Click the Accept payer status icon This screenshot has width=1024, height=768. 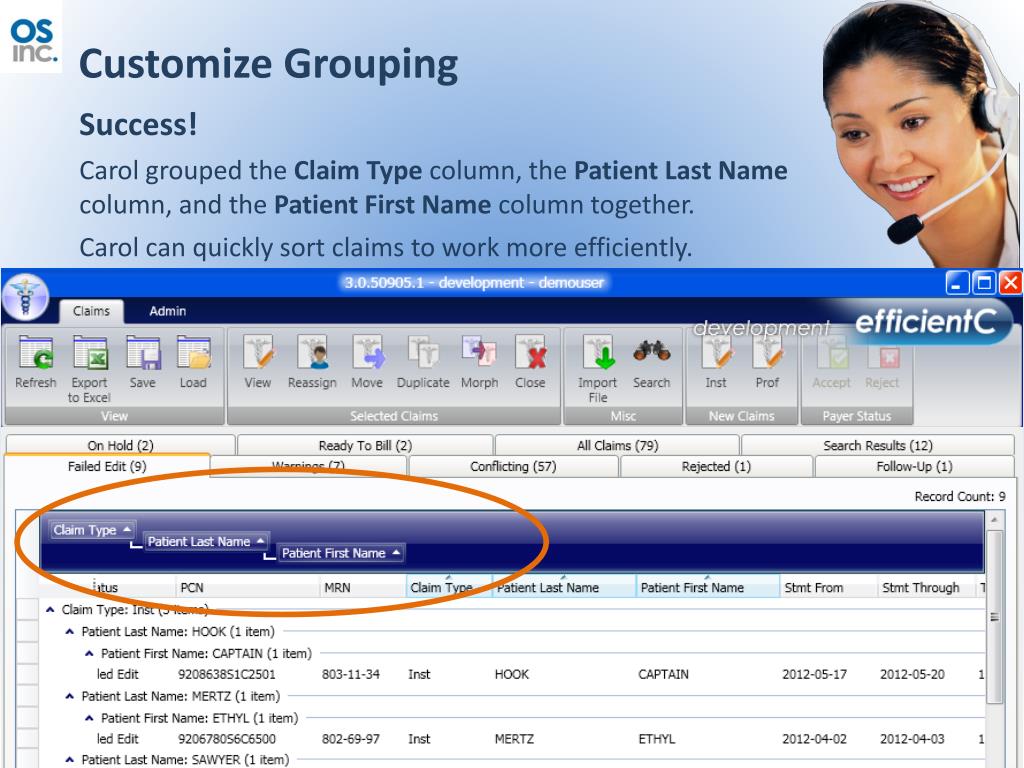click(831, 357)
